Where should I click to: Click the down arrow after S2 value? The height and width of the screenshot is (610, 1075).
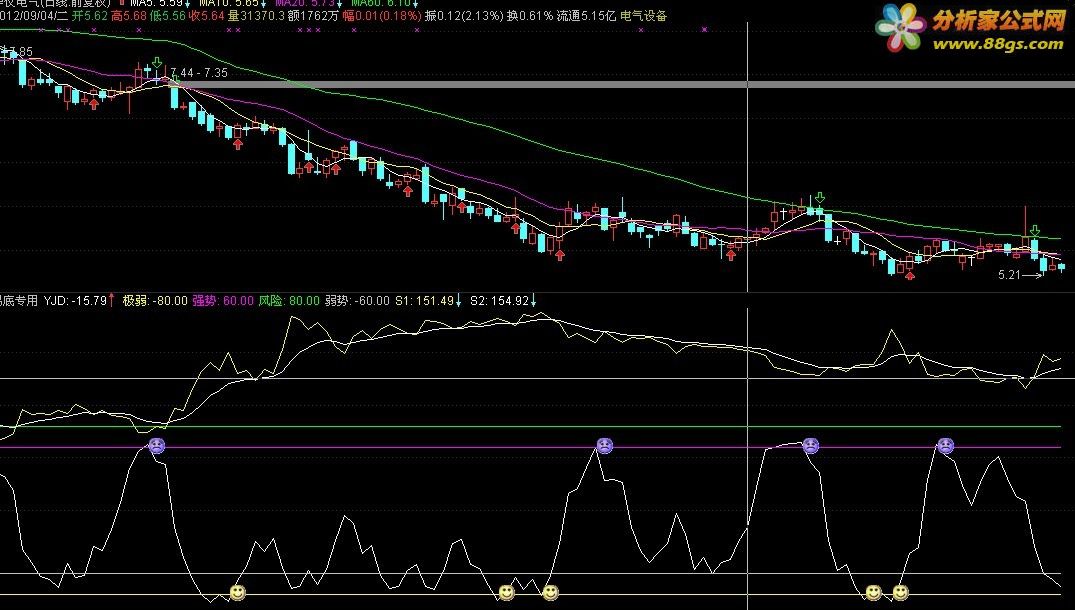click(533, 300)
